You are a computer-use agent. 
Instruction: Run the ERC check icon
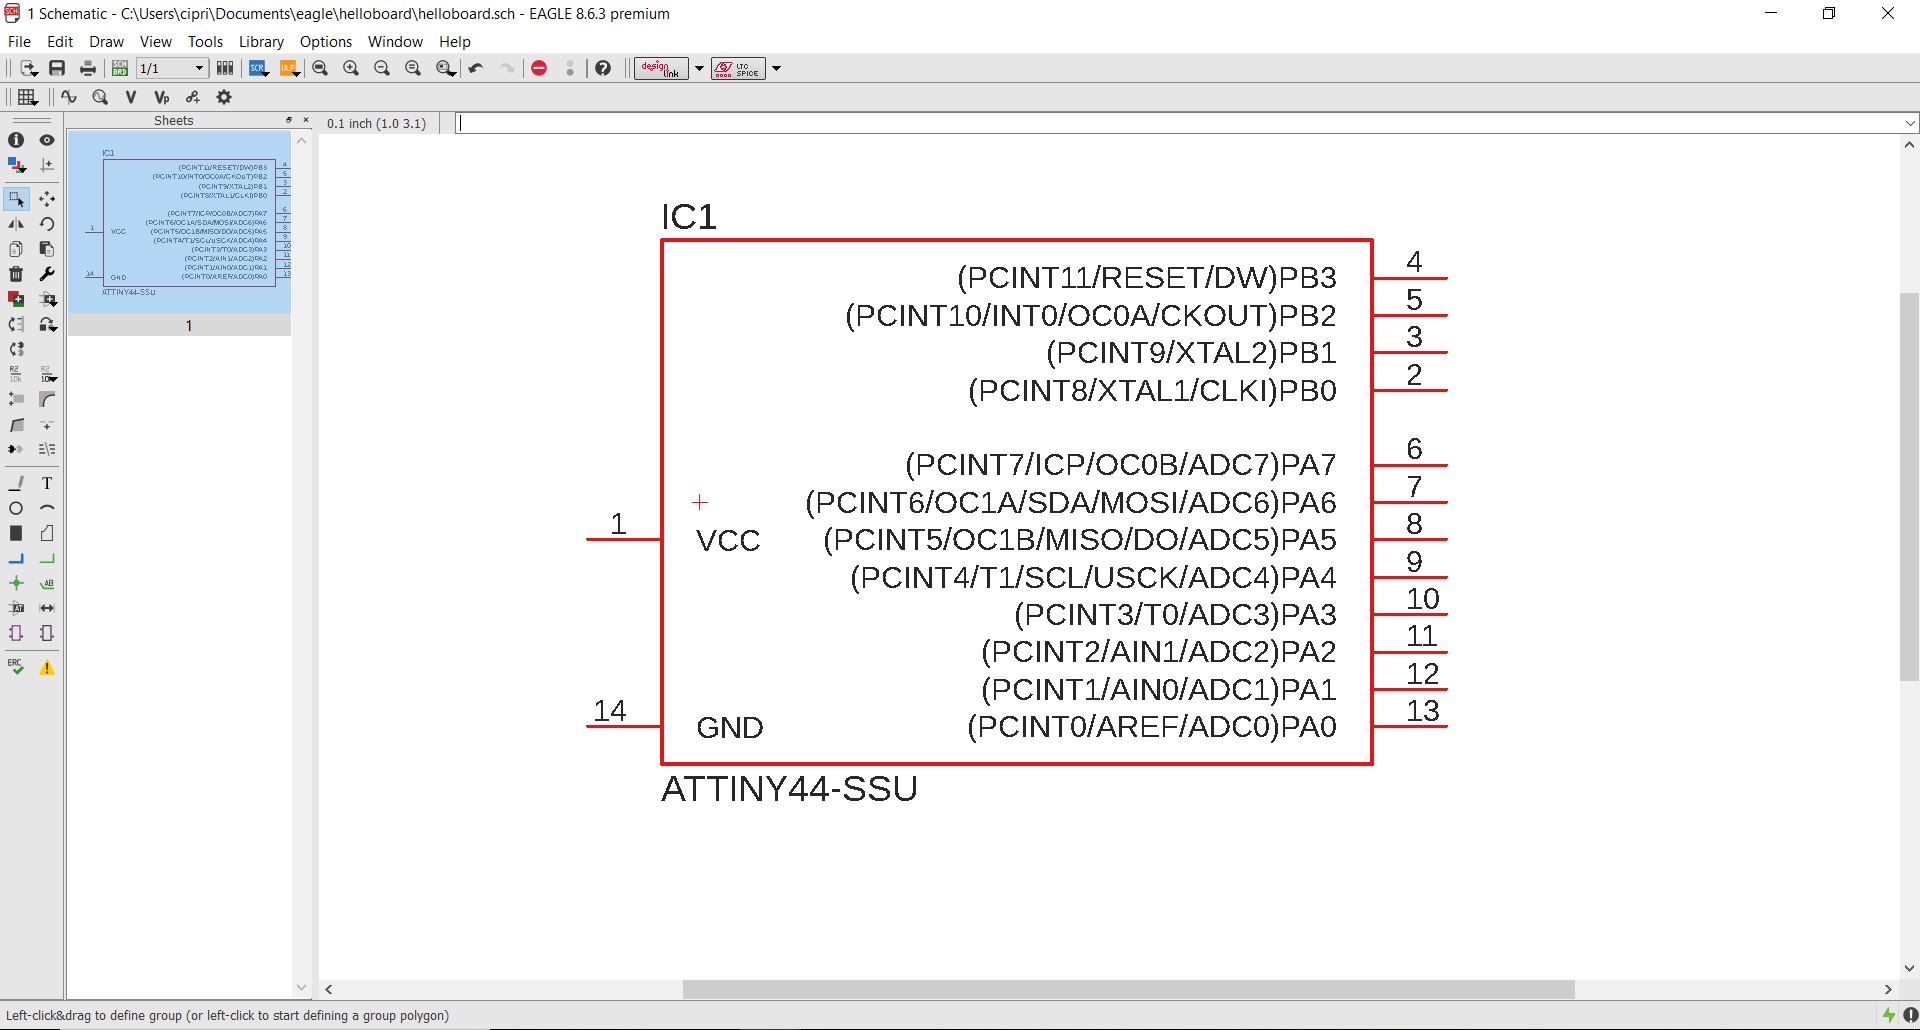click(x=16, y=667)
